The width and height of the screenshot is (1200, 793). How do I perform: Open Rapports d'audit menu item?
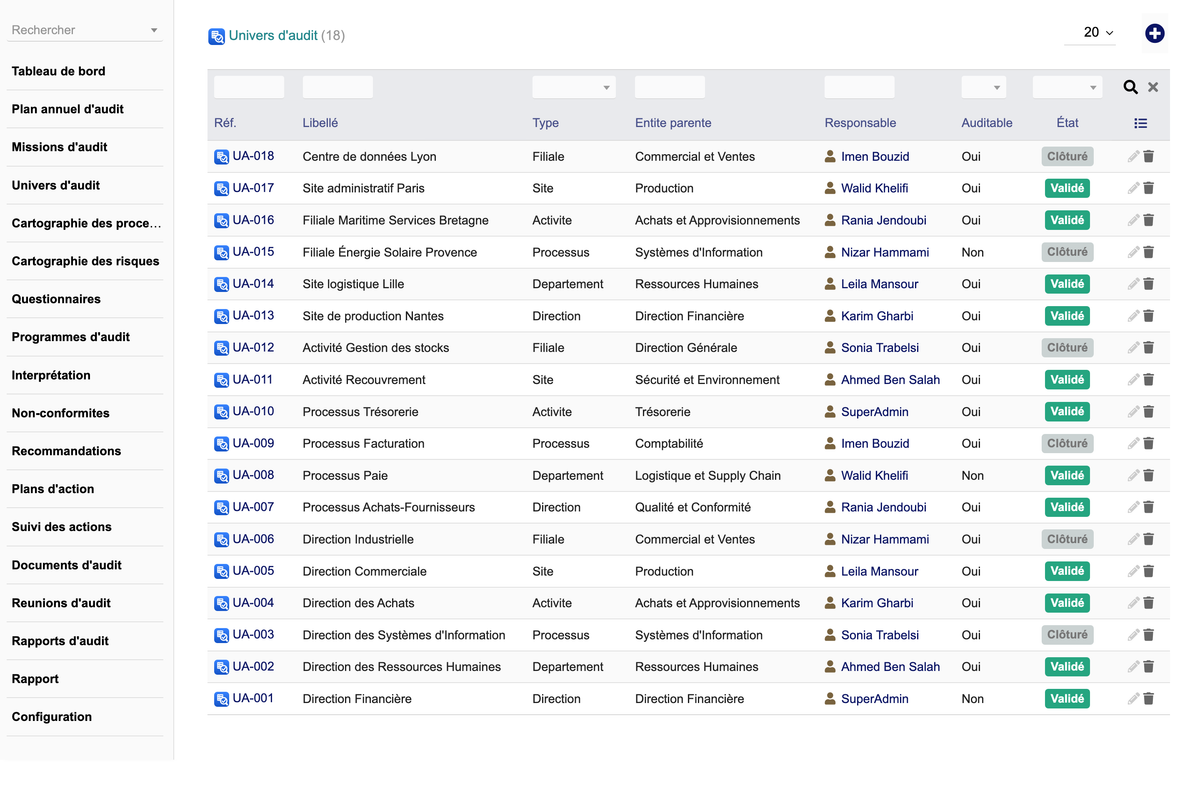[60, 641]
